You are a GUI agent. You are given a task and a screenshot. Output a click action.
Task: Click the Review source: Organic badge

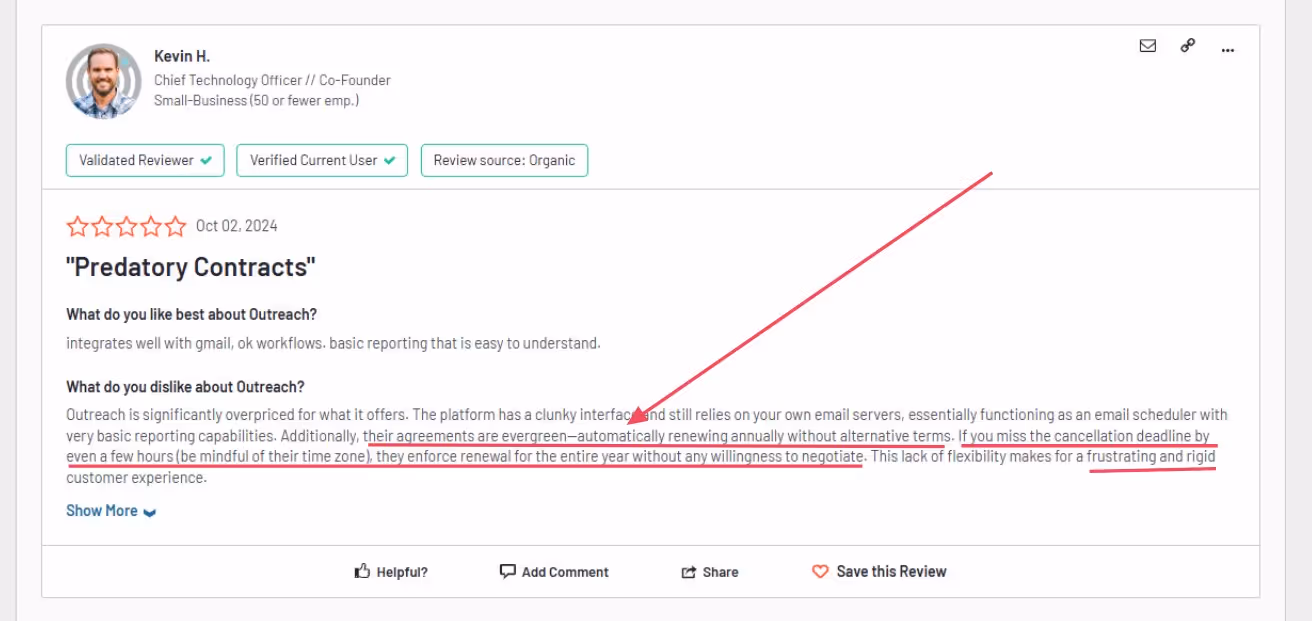504,160
